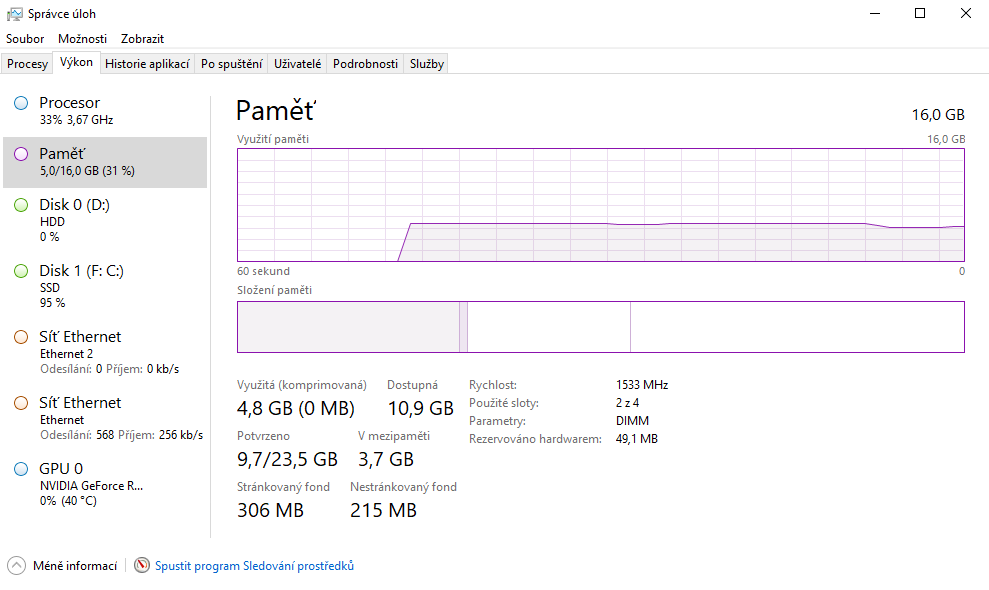
Task: Click the Ethernet 2 orange circle icon
Action: 21,337
